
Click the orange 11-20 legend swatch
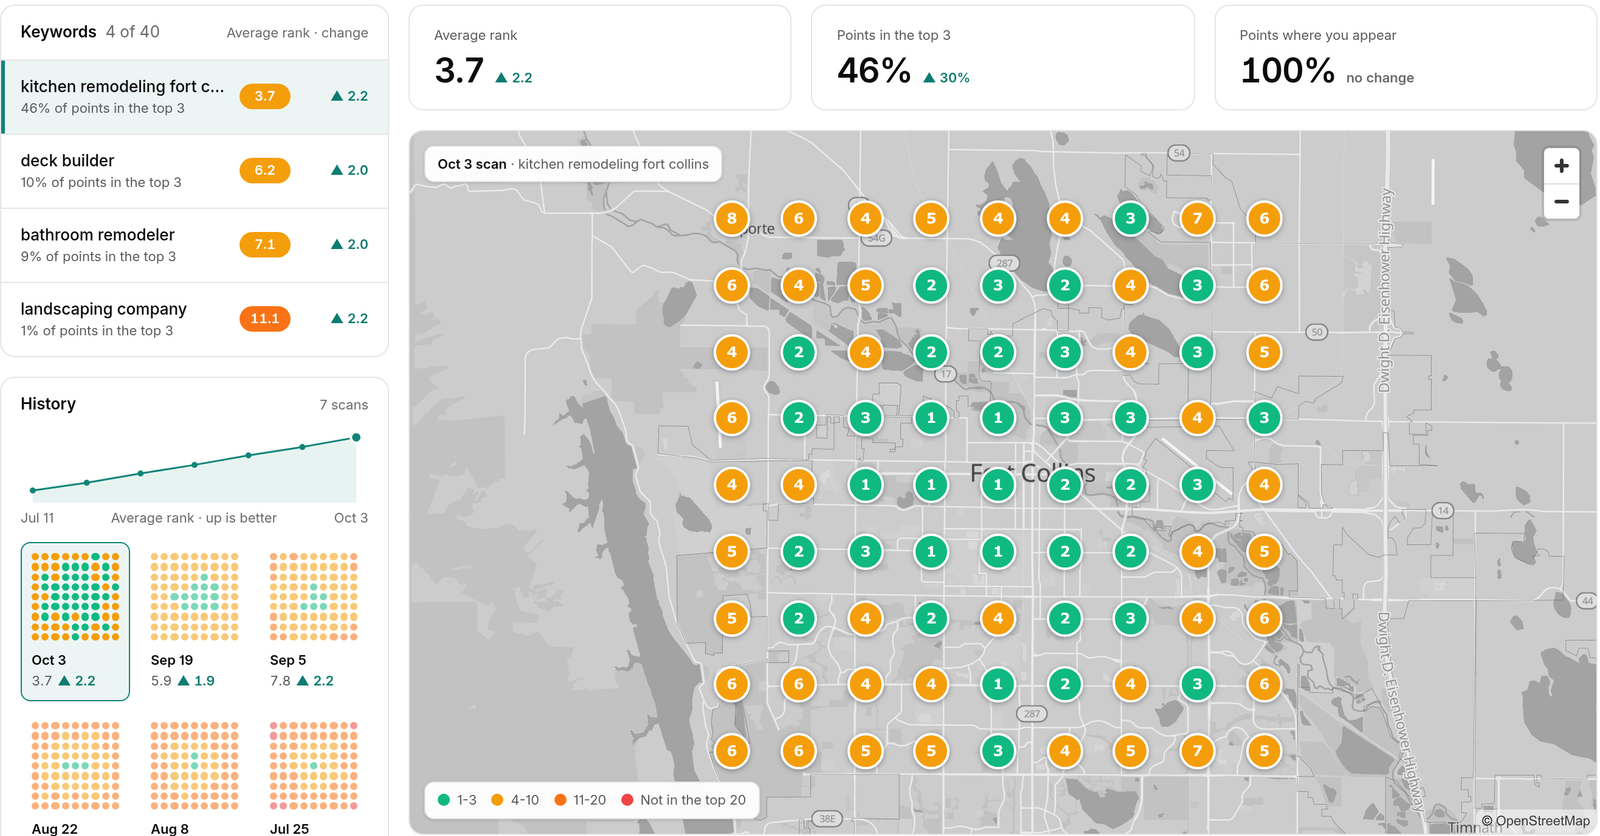[560, 800]
